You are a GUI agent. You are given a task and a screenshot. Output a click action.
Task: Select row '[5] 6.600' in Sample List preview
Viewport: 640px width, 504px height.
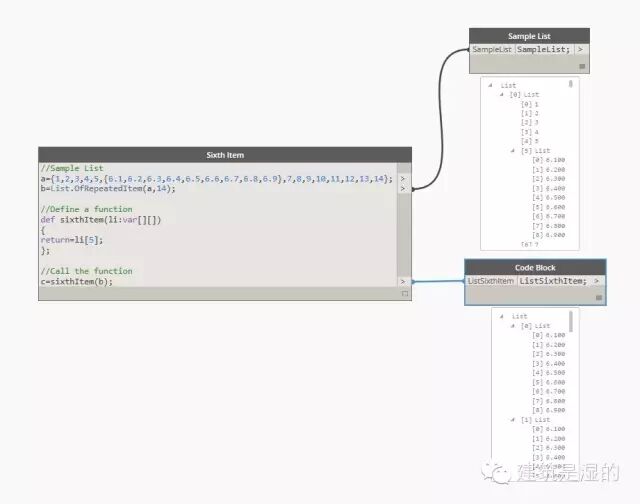549,207
